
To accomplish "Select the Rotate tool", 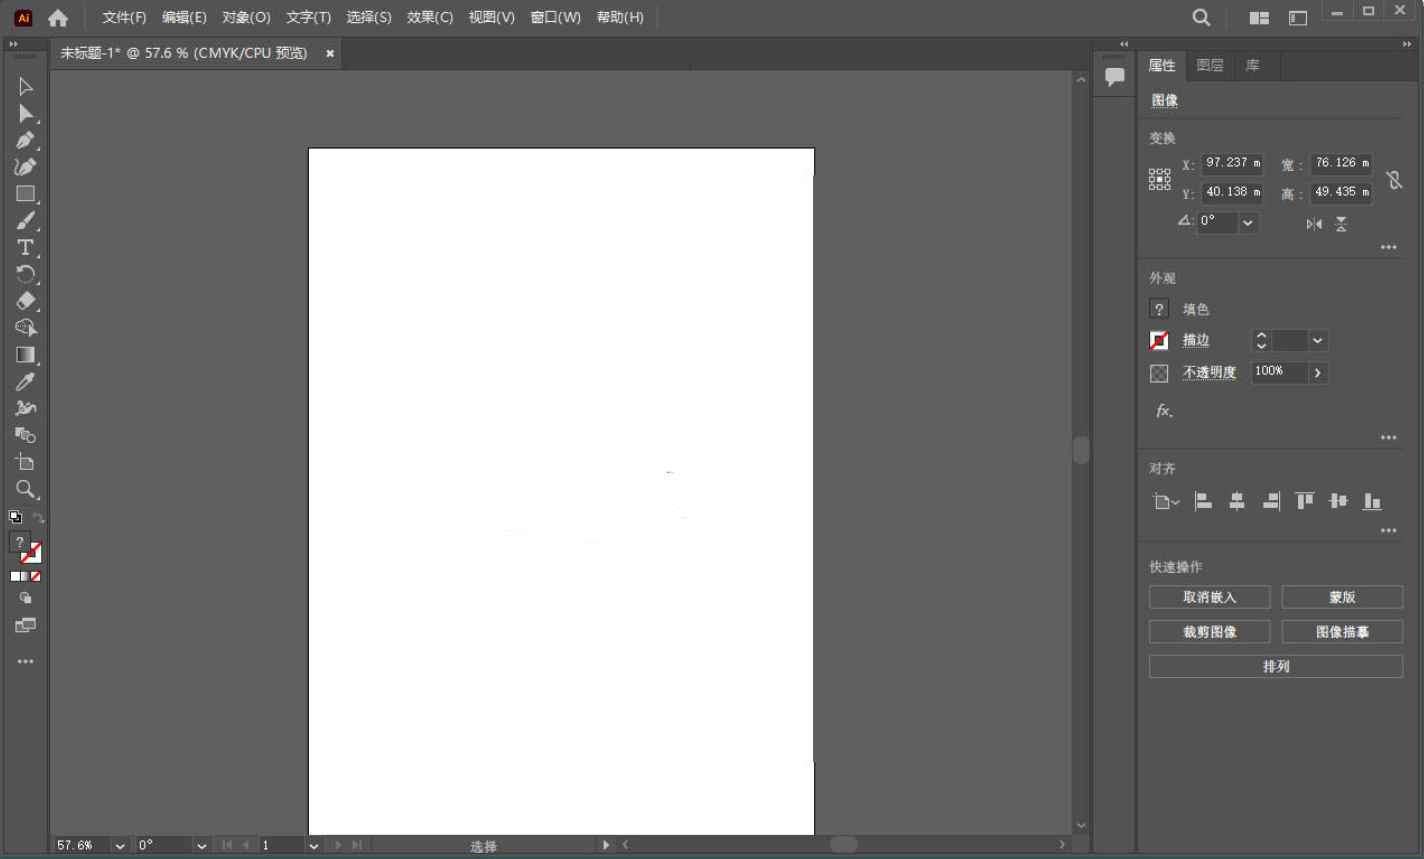I will [26, 274].
